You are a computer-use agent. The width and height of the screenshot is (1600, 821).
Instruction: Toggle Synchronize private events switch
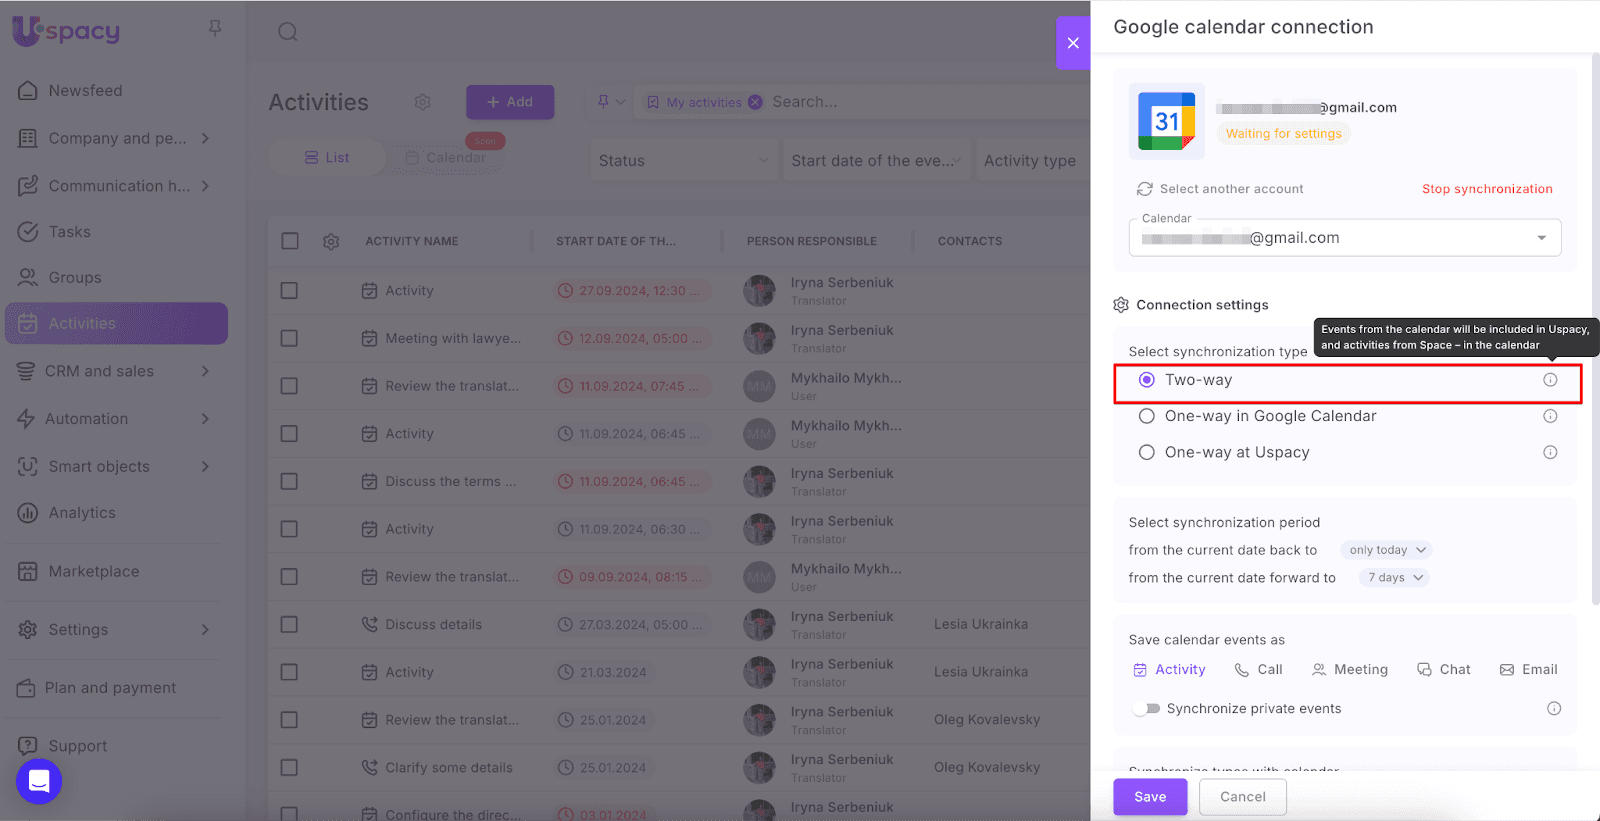[x=1146, y=709]
